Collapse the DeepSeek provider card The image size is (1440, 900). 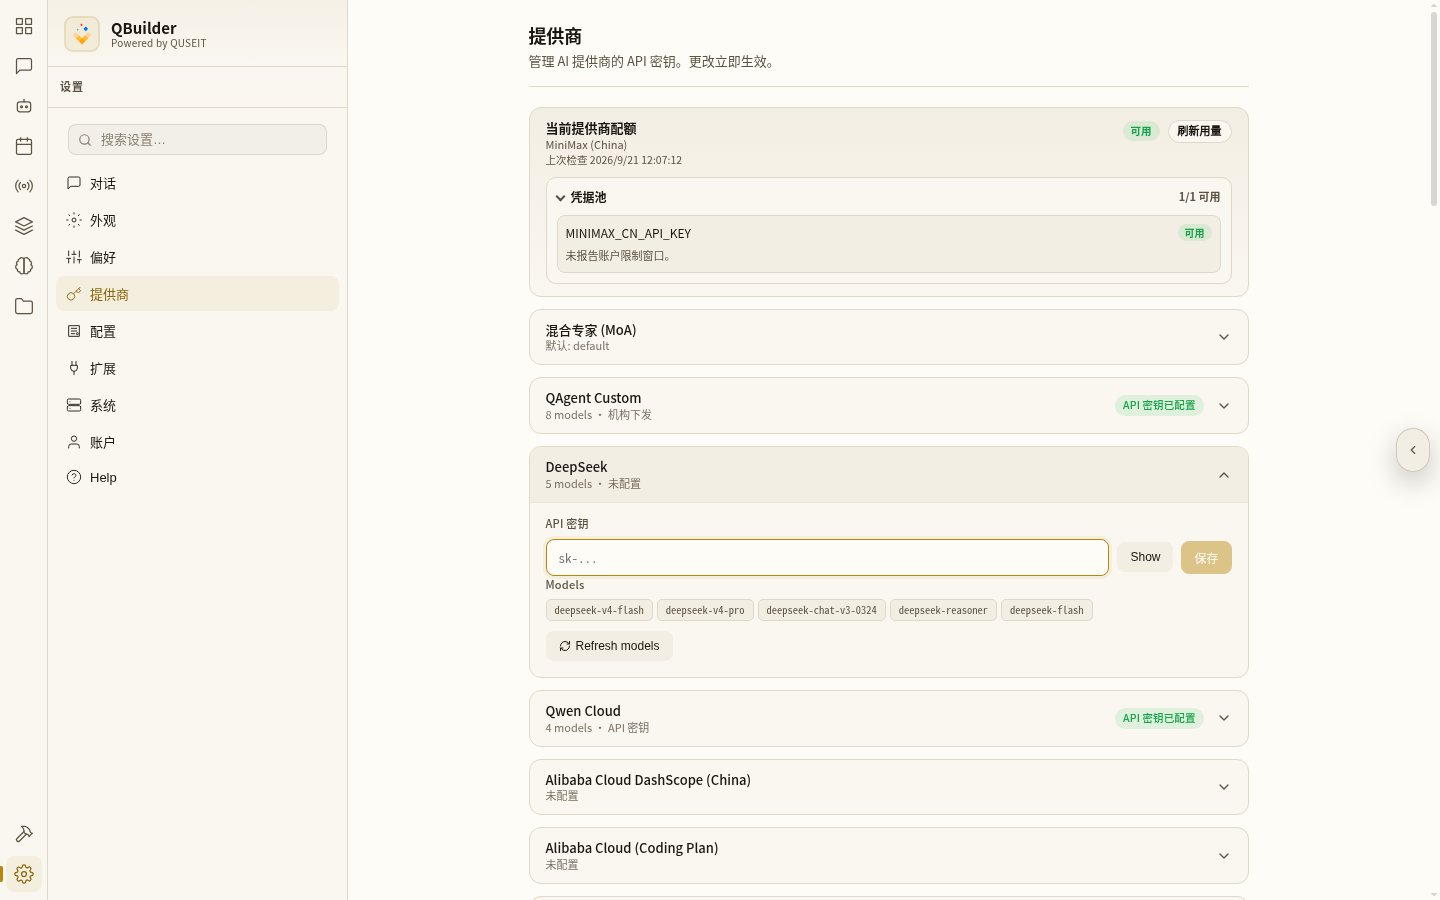[x=888, y=475]
